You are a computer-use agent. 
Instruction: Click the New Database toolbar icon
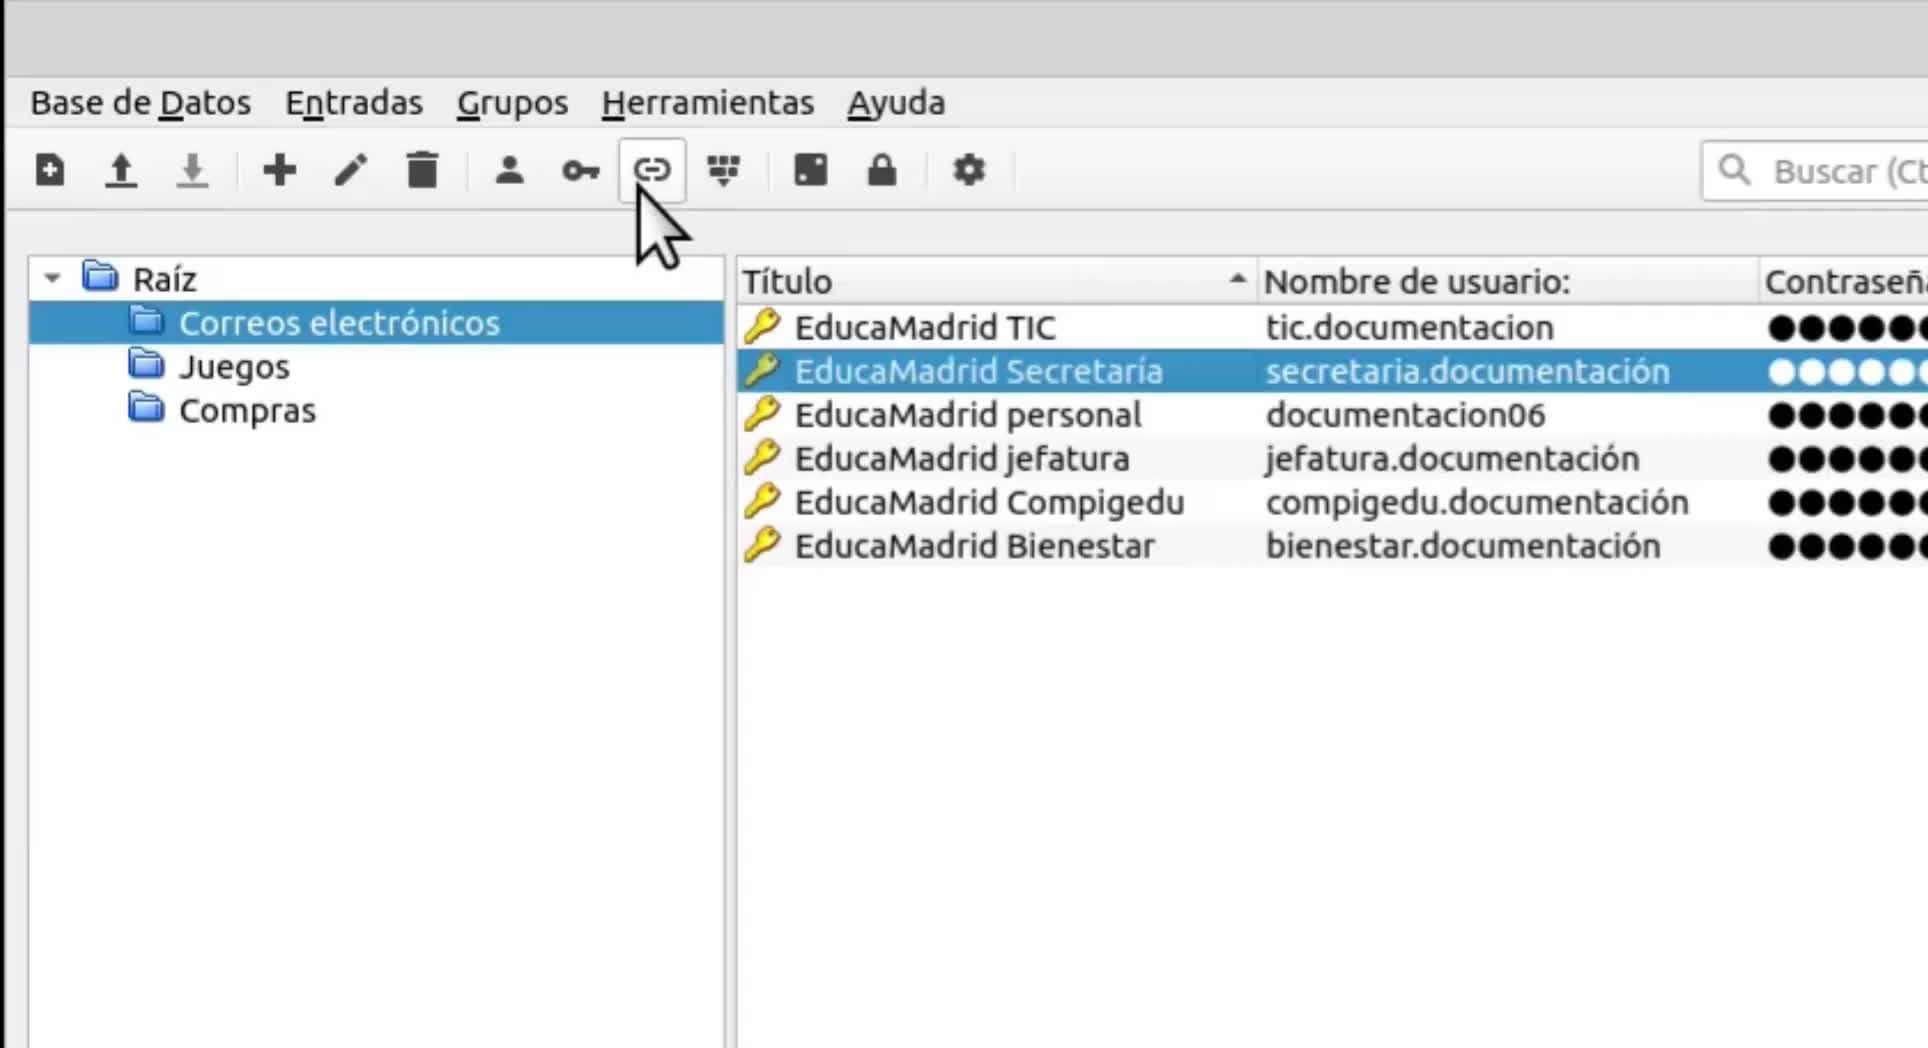click(50, 170)
